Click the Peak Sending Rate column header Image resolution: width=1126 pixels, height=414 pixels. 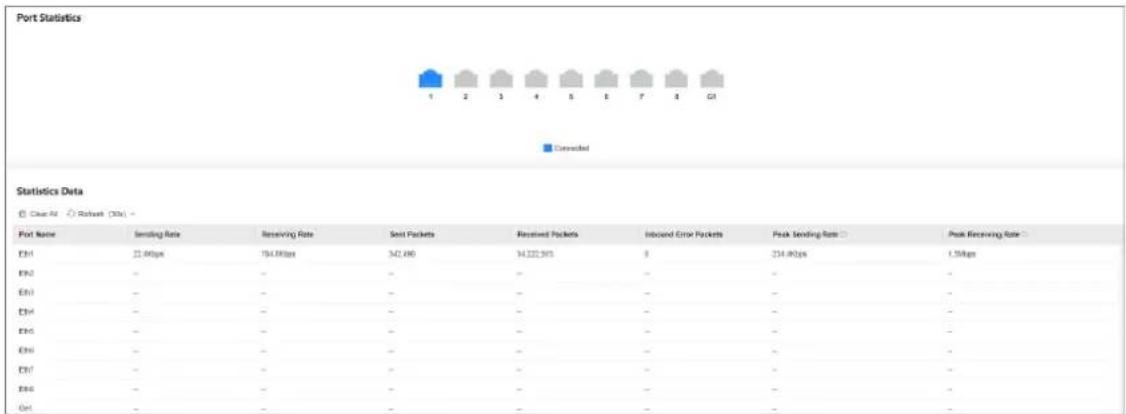click(806, 235)
